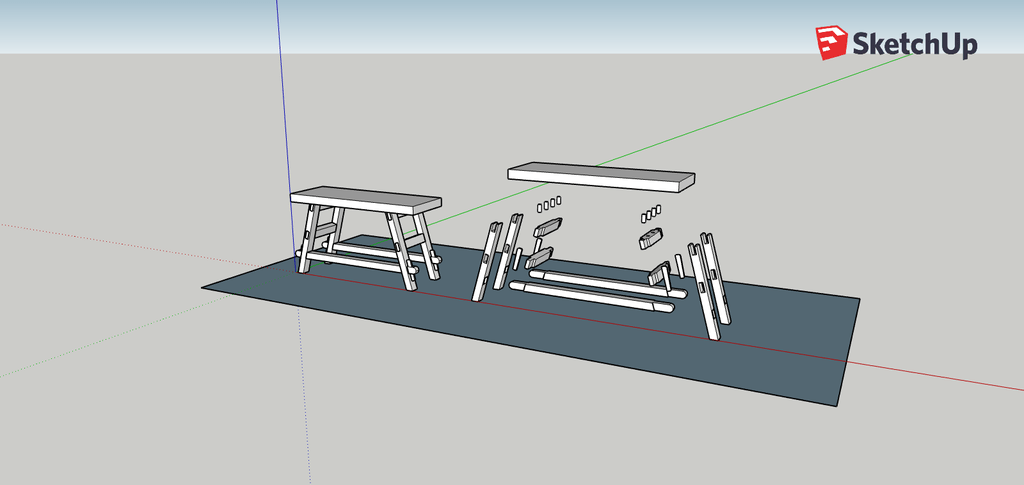This screenshot has height=485, width=1024.
Task: Pick the front long stretcher of exploded bench
Action: (591, 296)
